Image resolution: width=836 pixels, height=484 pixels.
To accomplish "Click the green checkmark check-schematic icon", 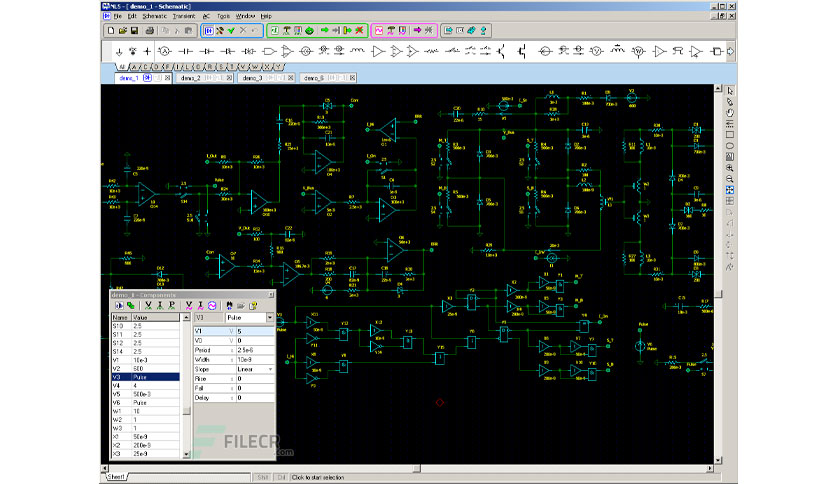I will (231, 31).
